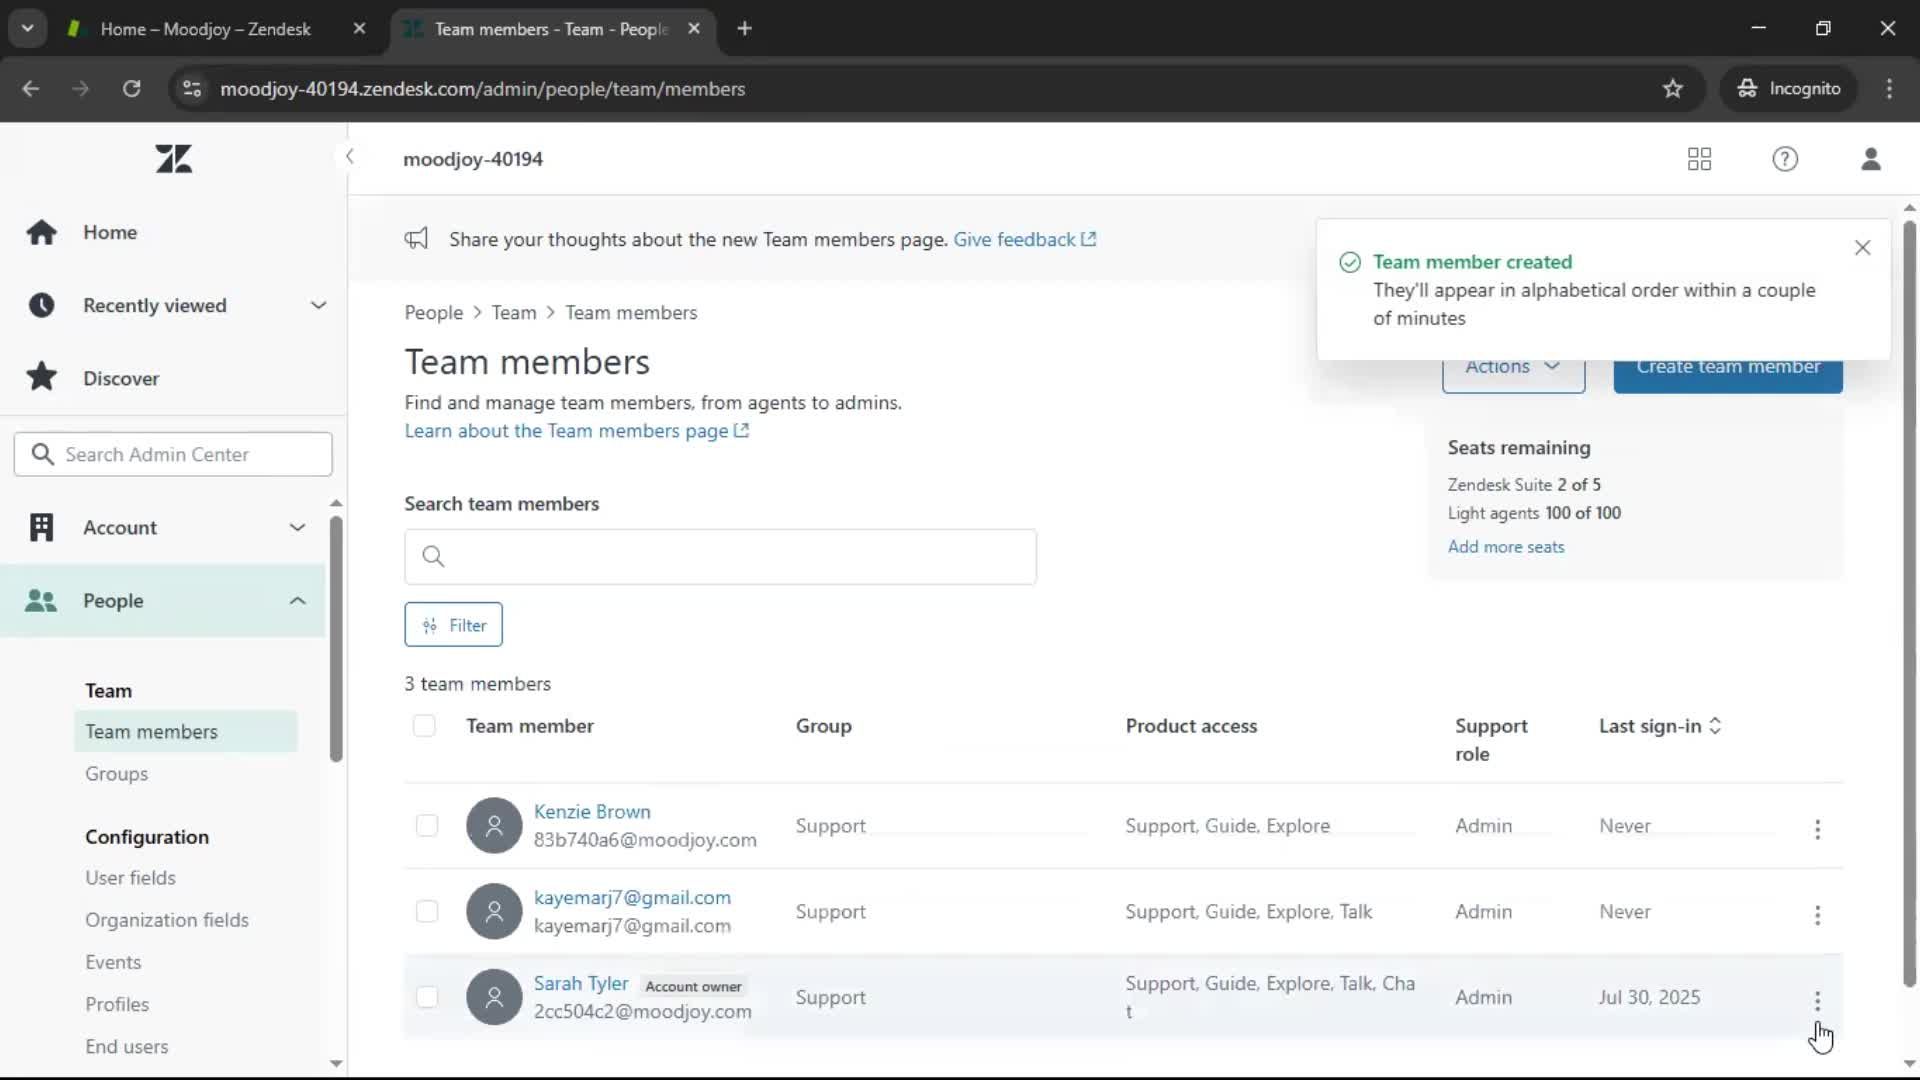The width and height of the screenshot is (1920, 1080).
Task: Click Kenzie Brown's avatar icon
Action: coord(494,825)
